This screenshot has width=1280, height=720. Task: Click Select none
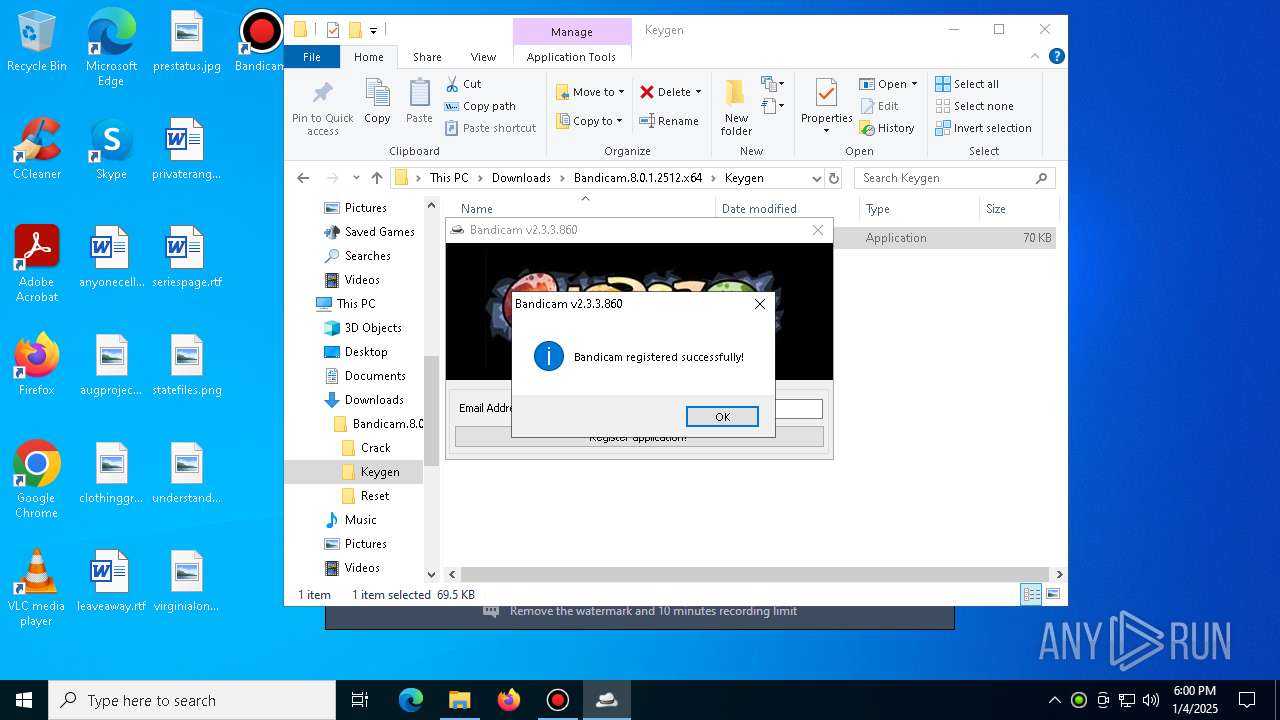click(974, 106)
